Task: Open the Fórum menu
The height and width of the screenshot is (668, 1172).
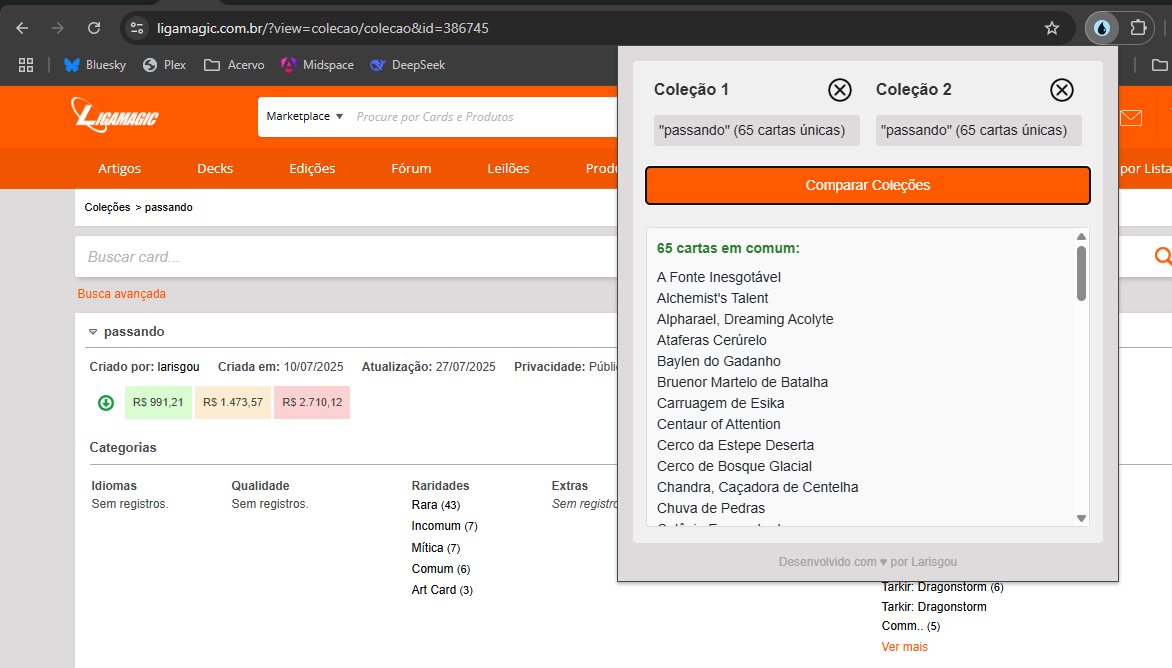Action: (x=411, y=169)
